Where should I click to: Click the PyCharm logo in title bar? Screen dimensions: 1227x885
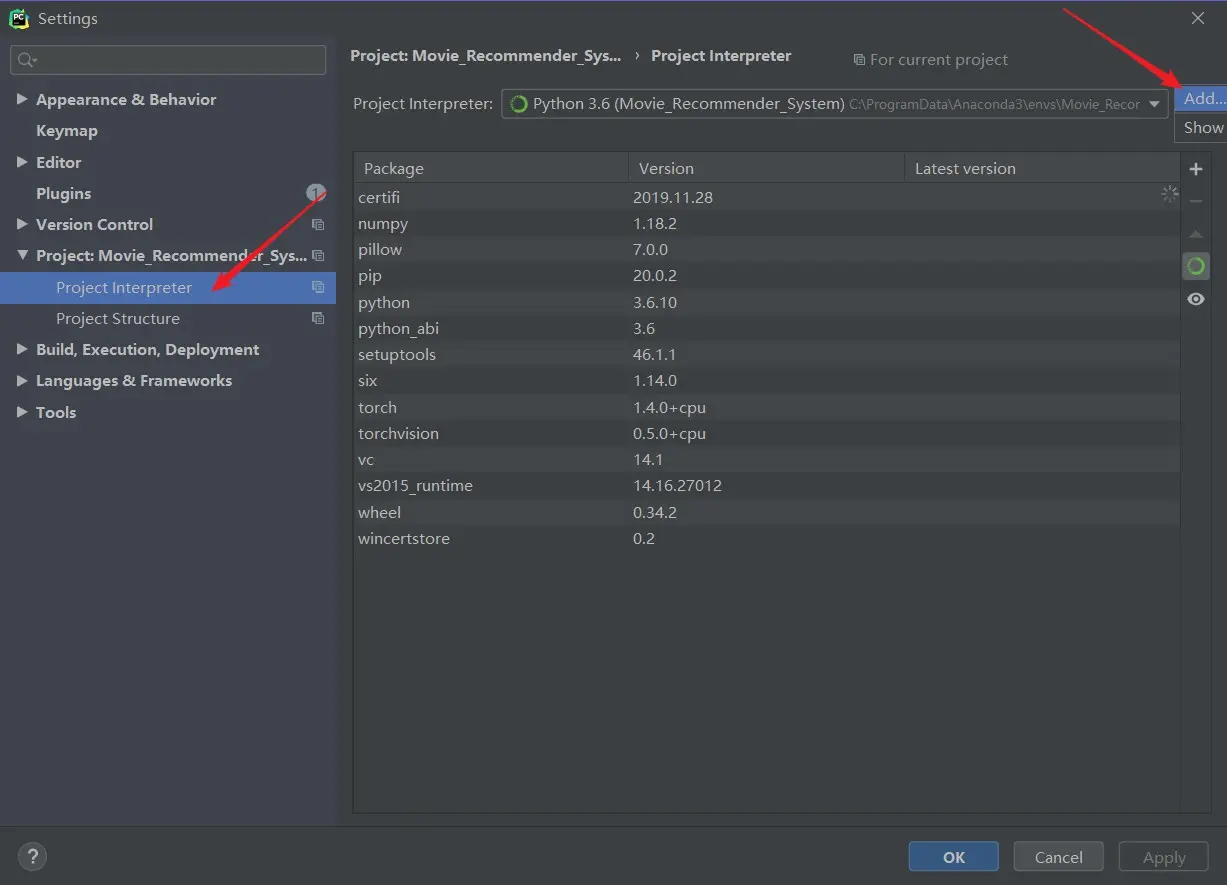coord(19,18)
